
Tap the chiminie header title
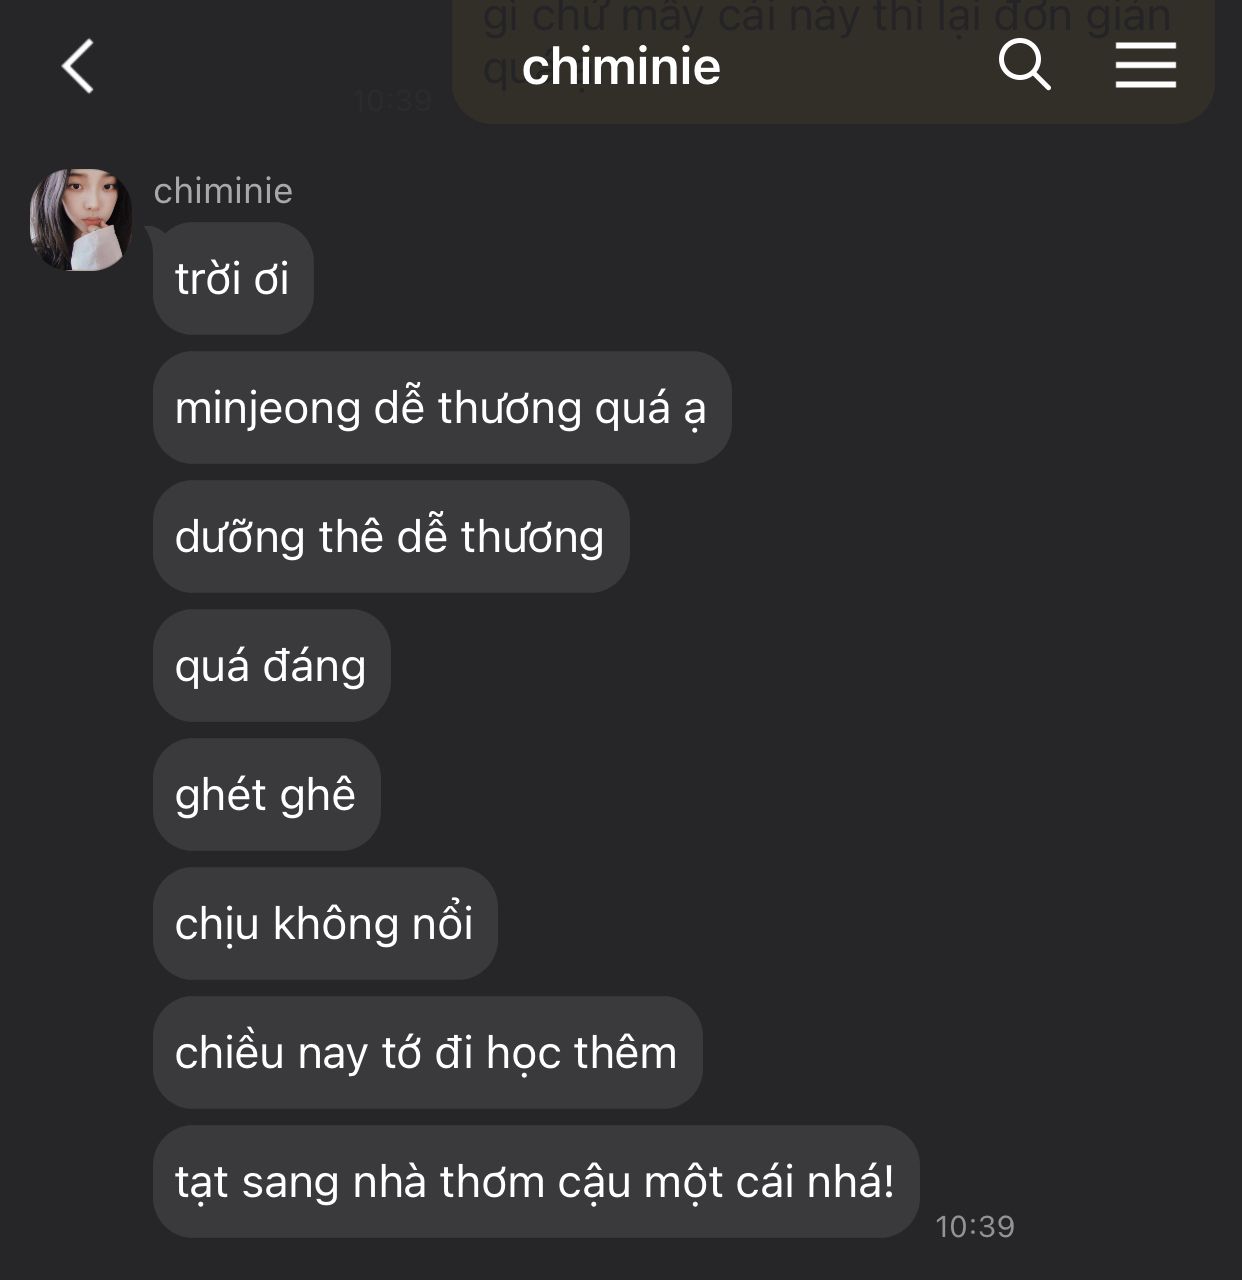point(621,67)
